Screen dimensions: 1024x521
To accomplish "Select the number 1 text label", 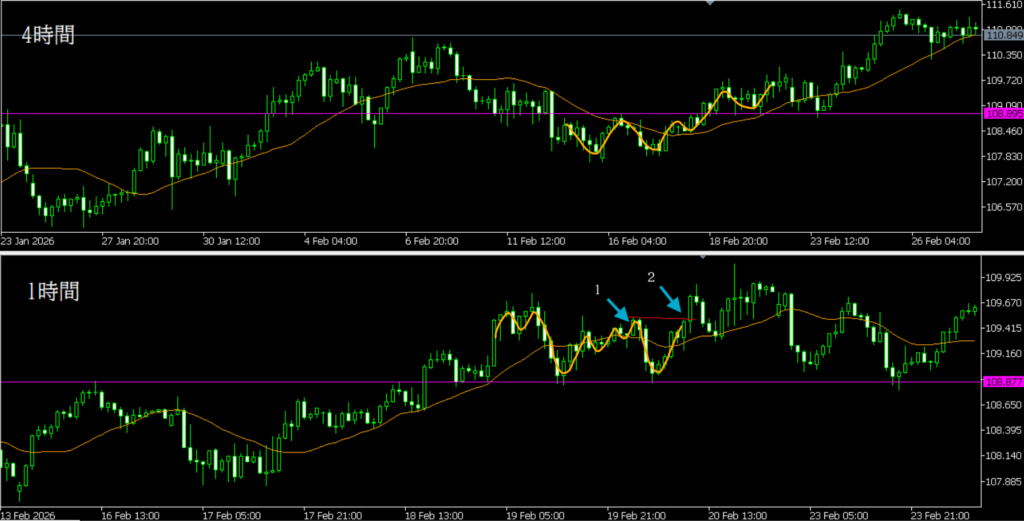I will [x=598, y=289].
